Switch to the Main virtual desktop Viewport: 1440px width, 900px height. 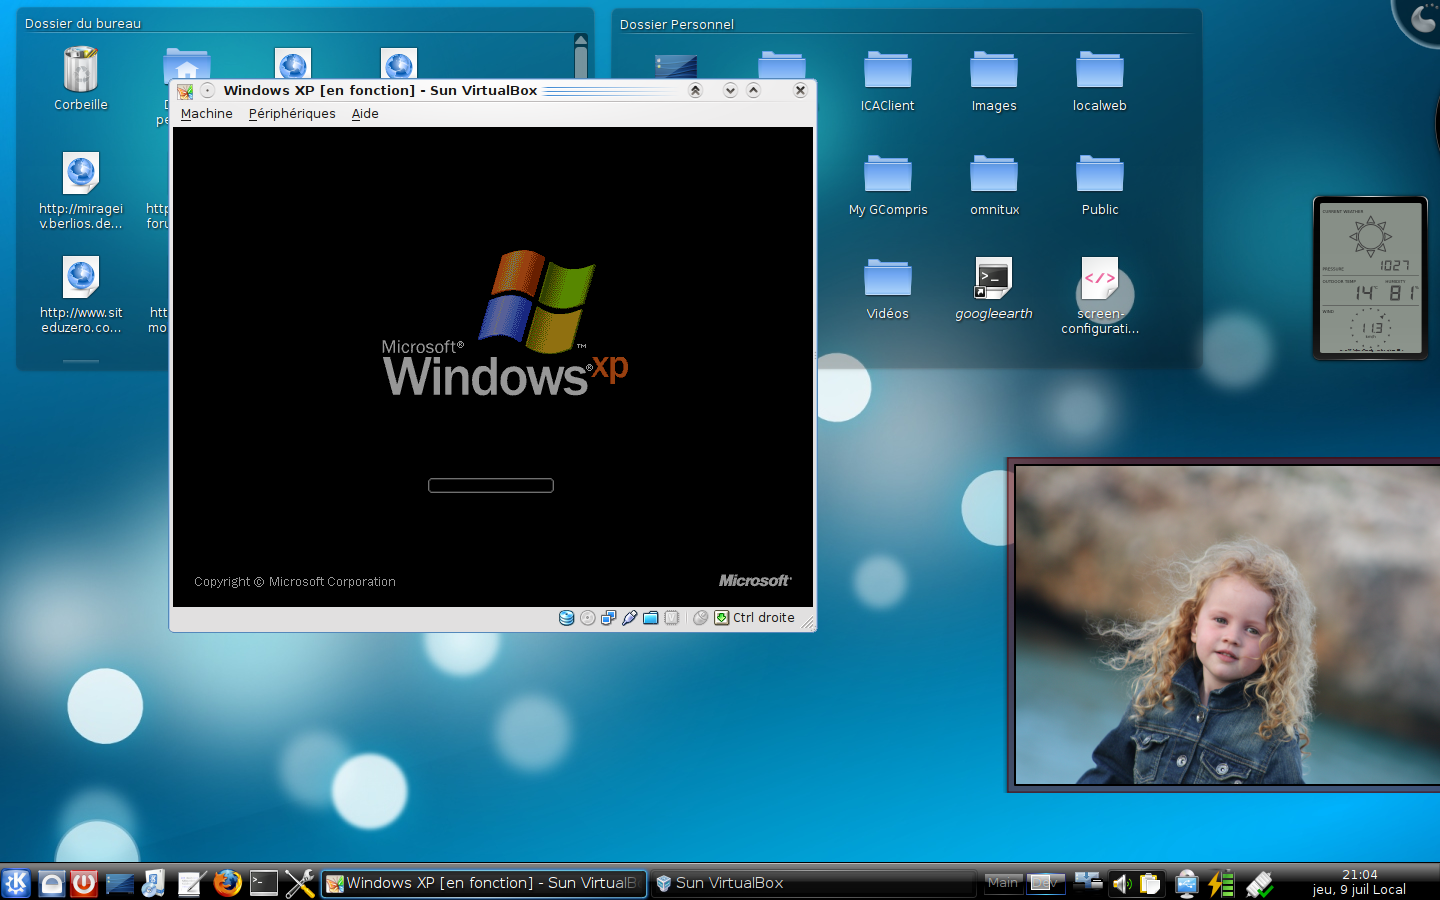(x=1003, y=882)
